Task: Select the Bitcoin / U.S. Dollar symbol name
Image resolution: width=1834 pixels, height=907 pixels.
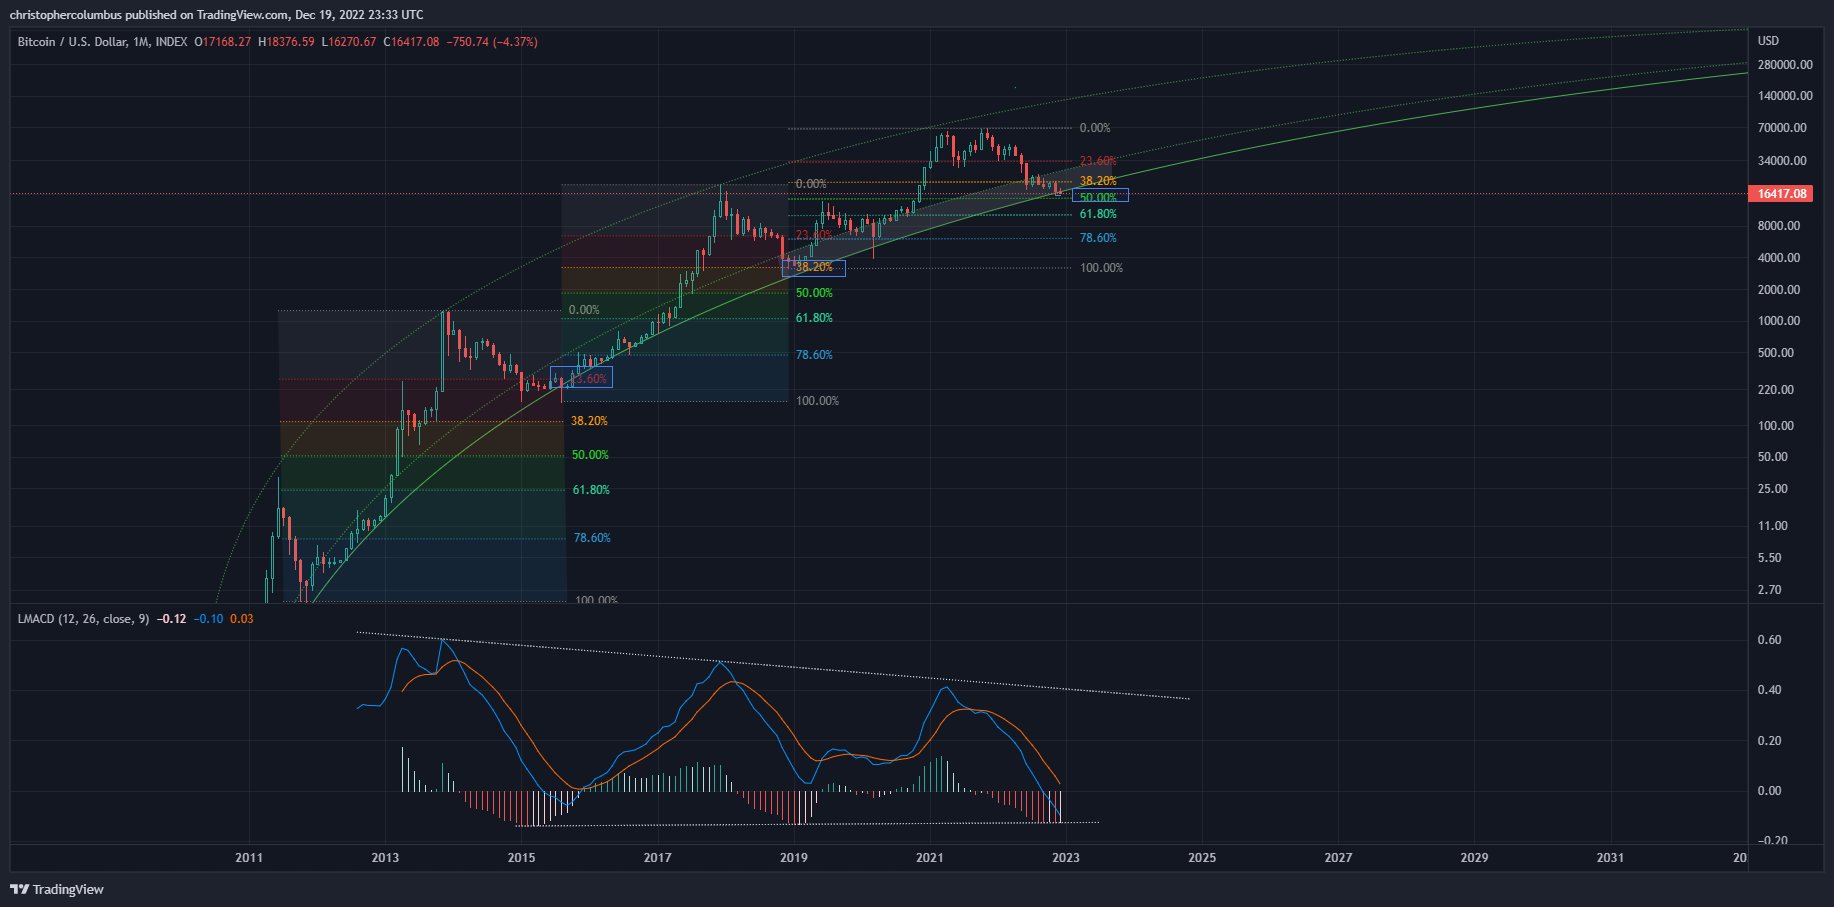Action: pyautogui.click(x=75, y=42)
